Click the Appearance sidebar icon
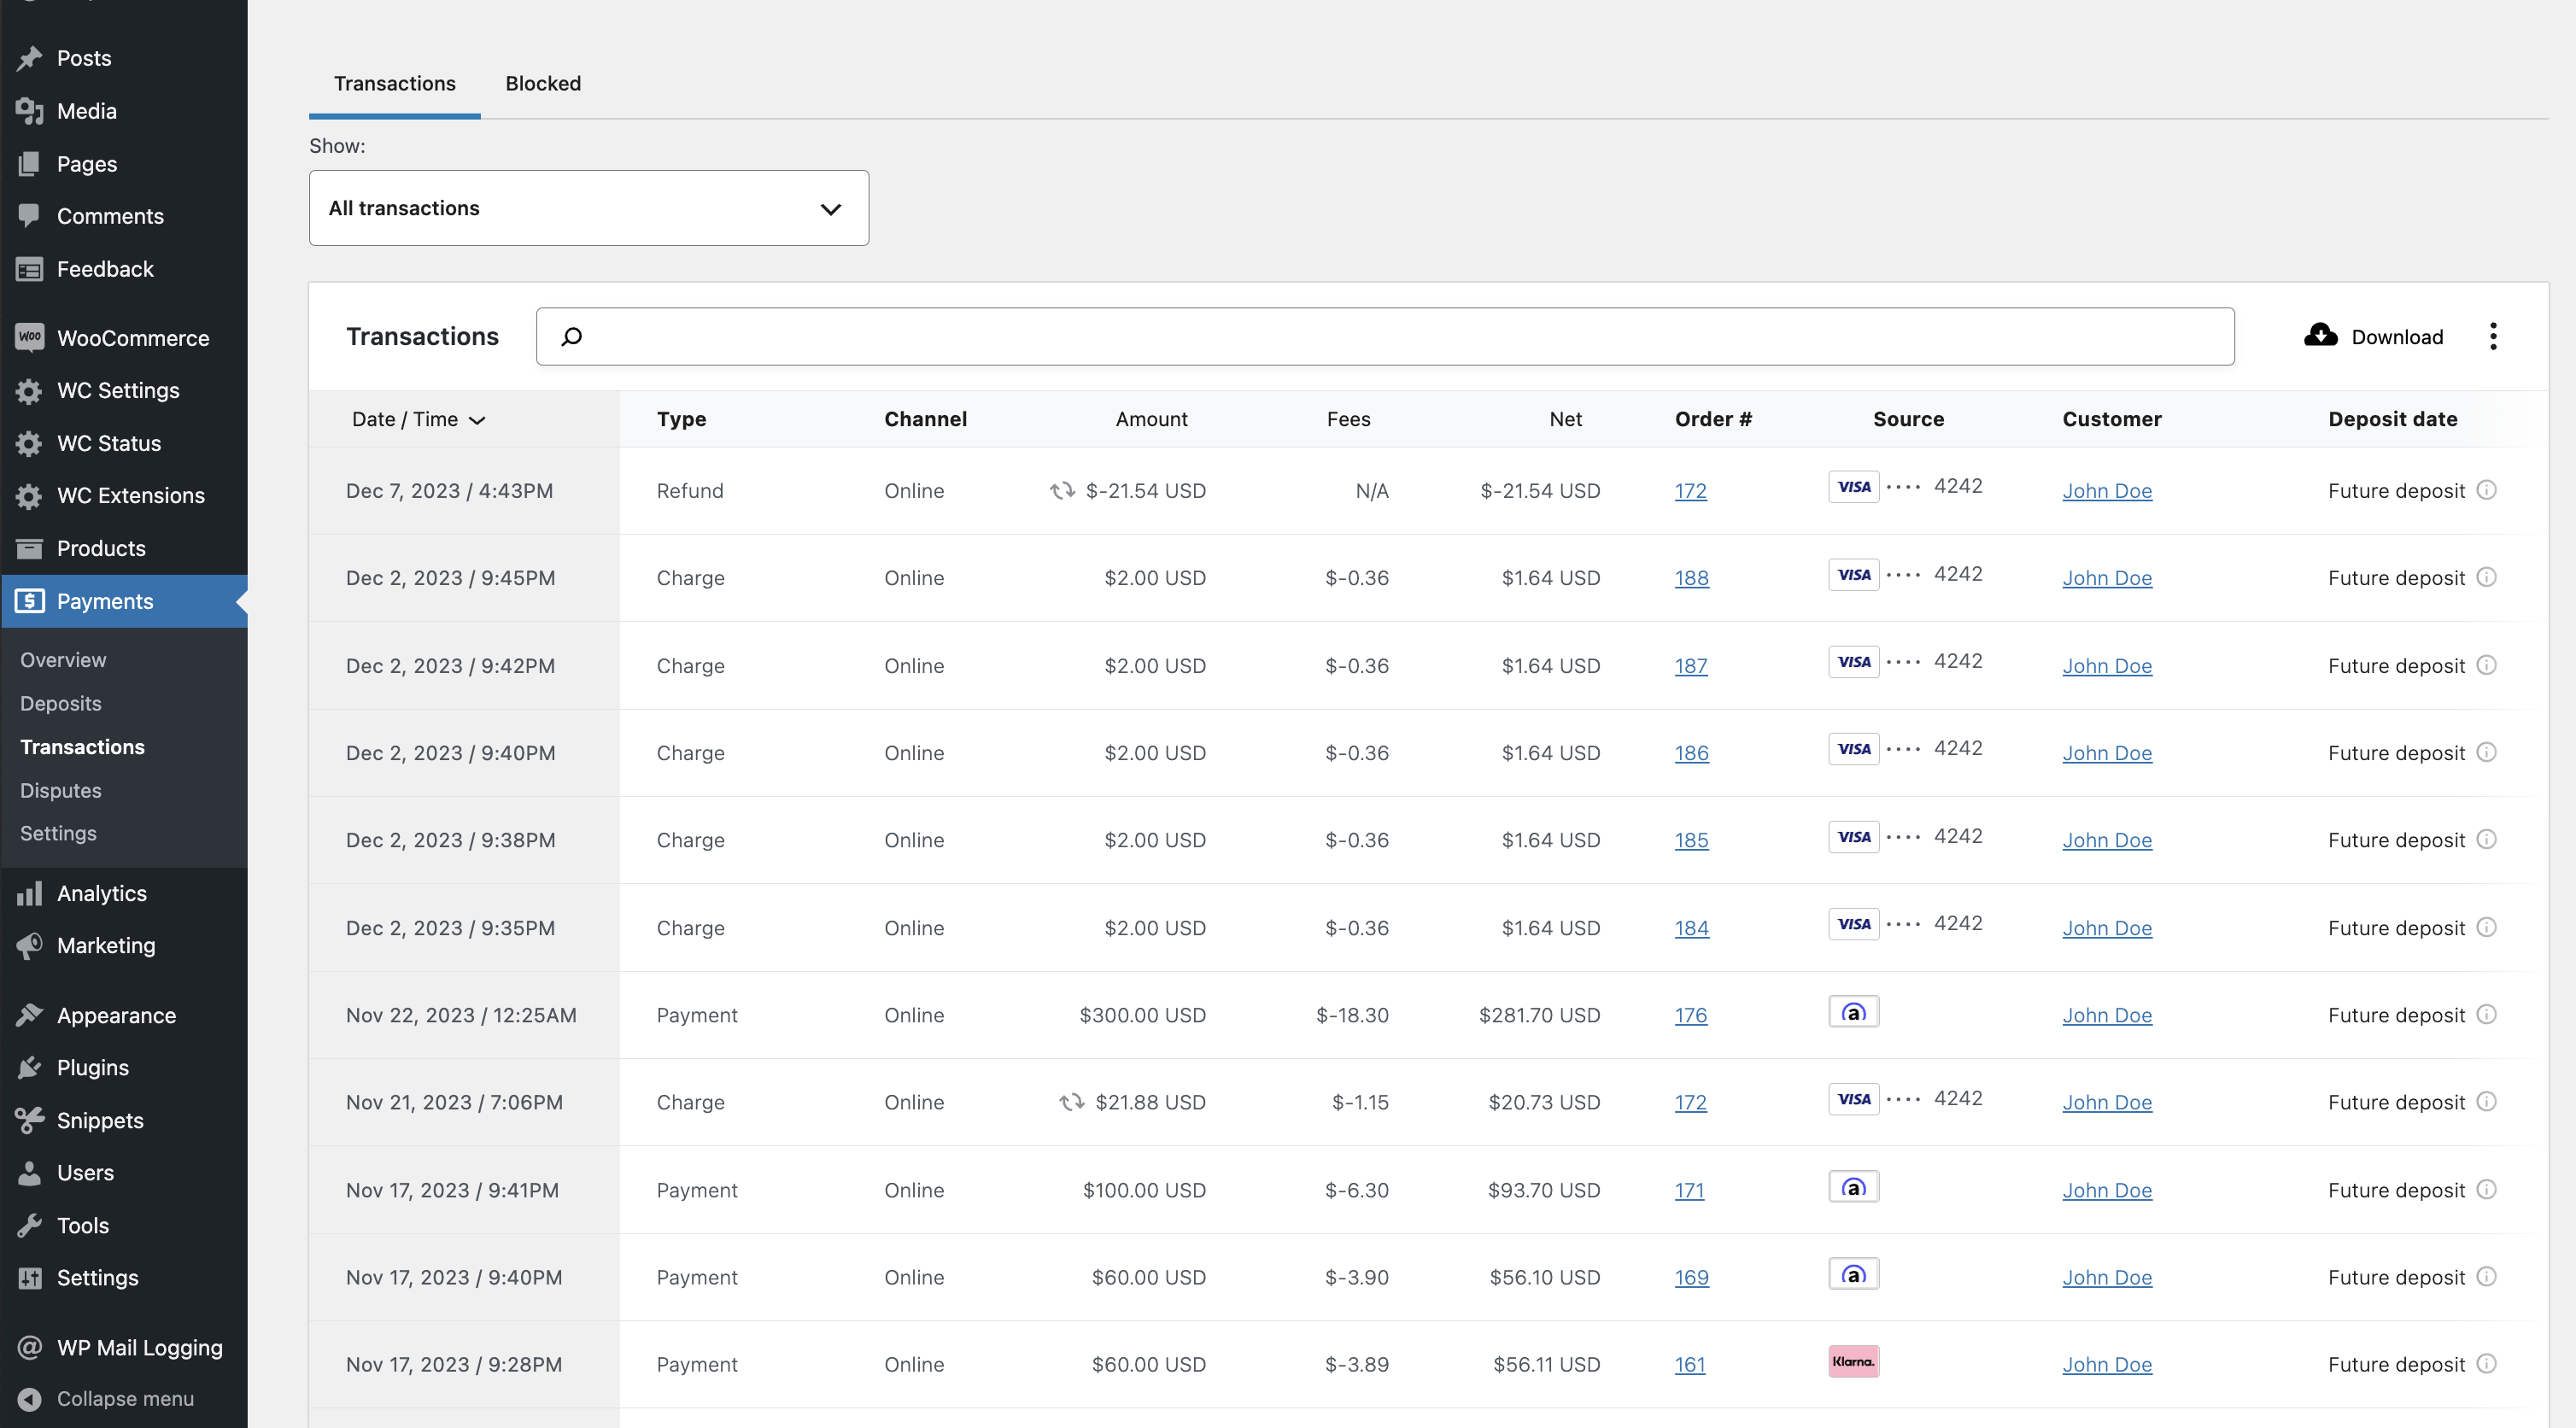 click(29, 1015)
